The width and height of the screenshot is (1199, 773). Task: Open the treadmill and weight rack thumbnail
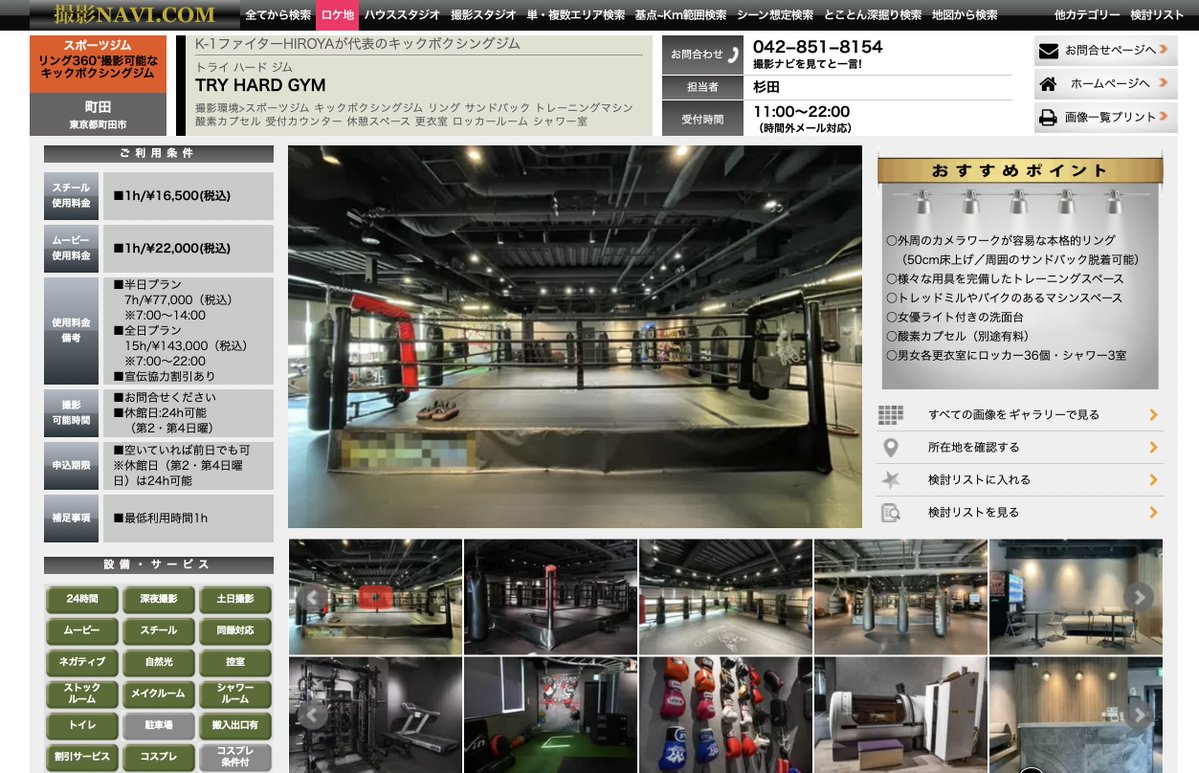[x=375, y=715]
